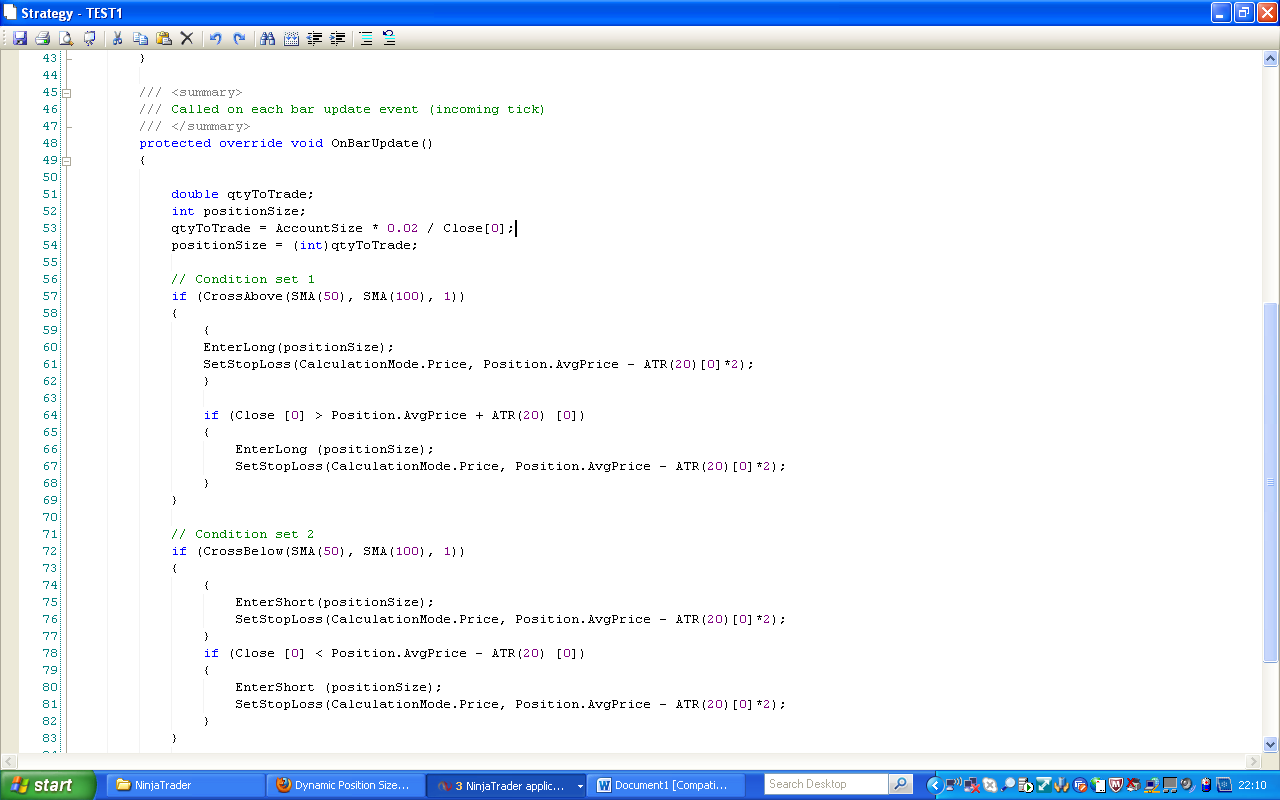Screen dimensions: 1280x800
Task: Save the strategy with the floppy disk icon
Action: click(20, 38)
